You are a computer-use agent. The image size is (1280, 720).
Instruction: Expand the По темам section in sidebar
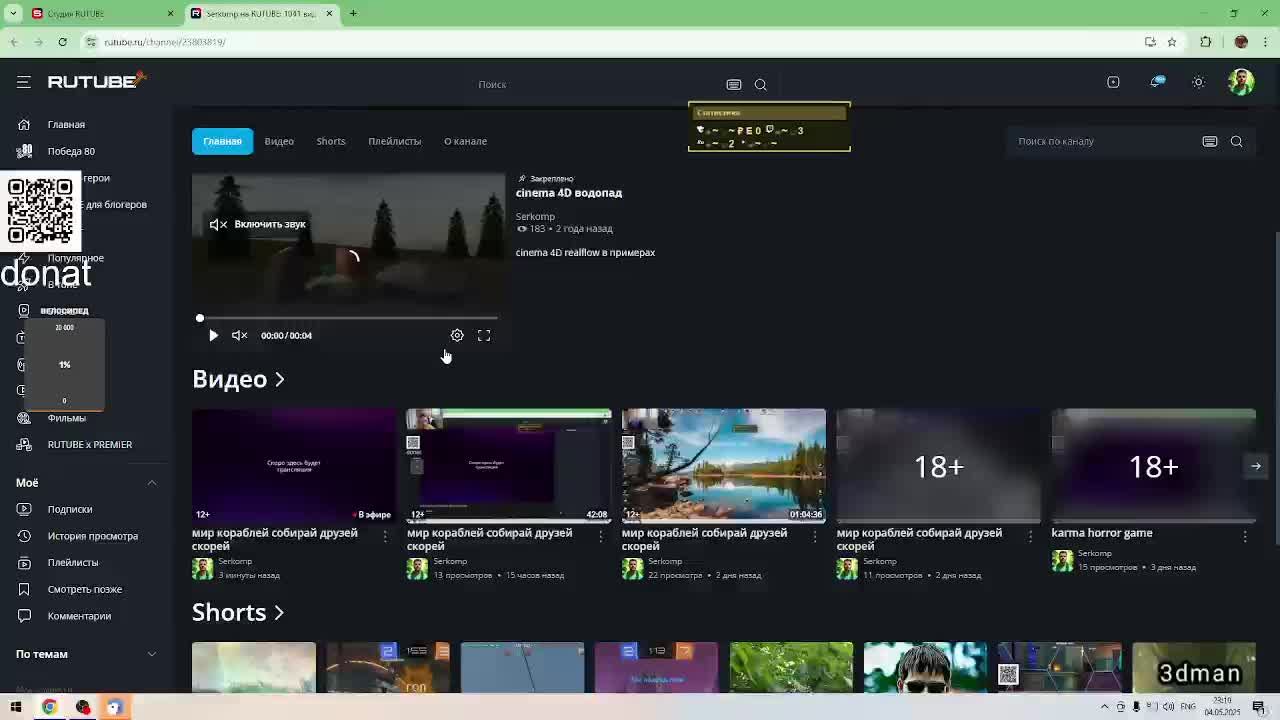(152, 654)
